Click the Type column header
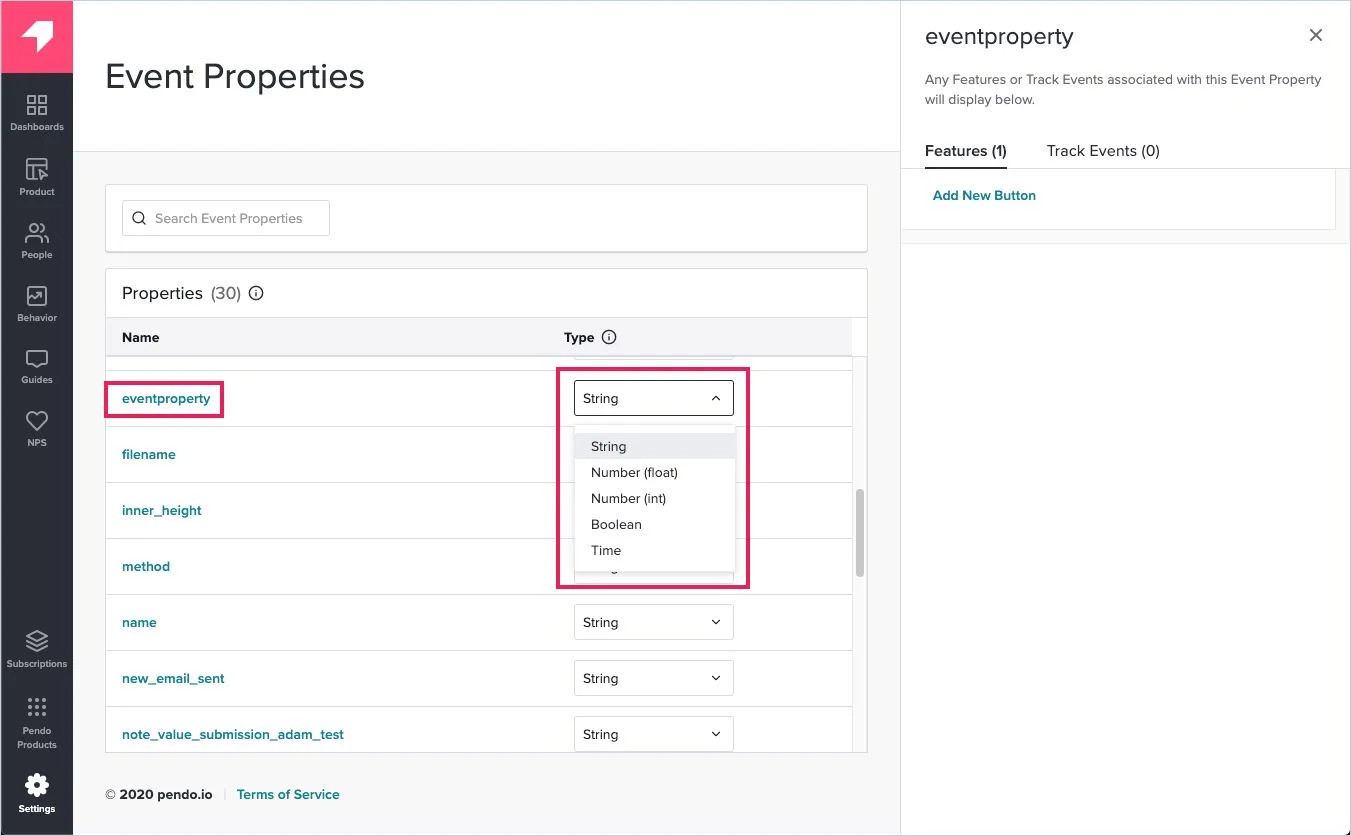This screenshot has width=1351, height=836. [x=579, y=337]
